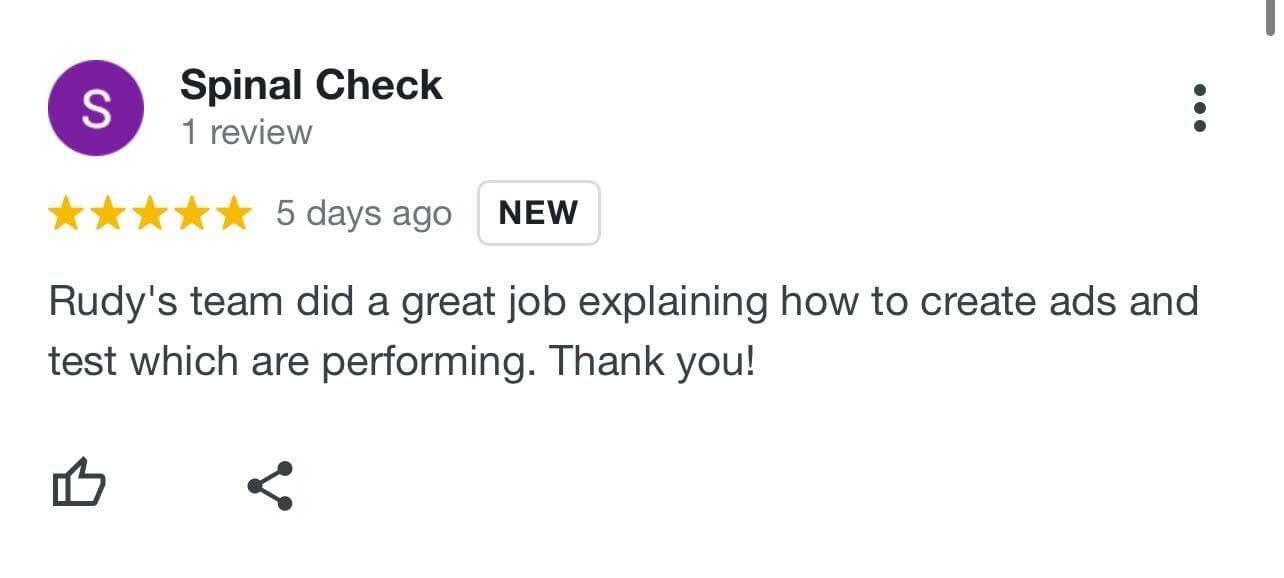Share this review using the share icon
Screen dimensions: 1284x578
pyautogui.click(x=270, y=486)
